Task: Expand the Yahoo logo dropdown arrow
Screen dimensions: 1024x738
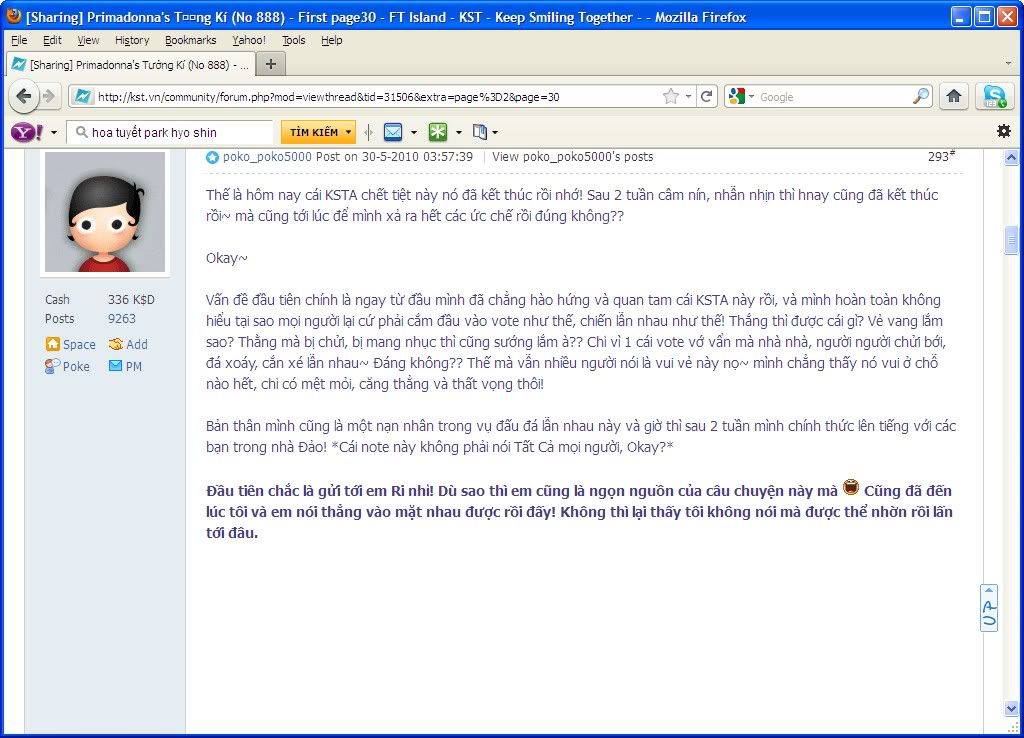Action: (x=54, y=133)
